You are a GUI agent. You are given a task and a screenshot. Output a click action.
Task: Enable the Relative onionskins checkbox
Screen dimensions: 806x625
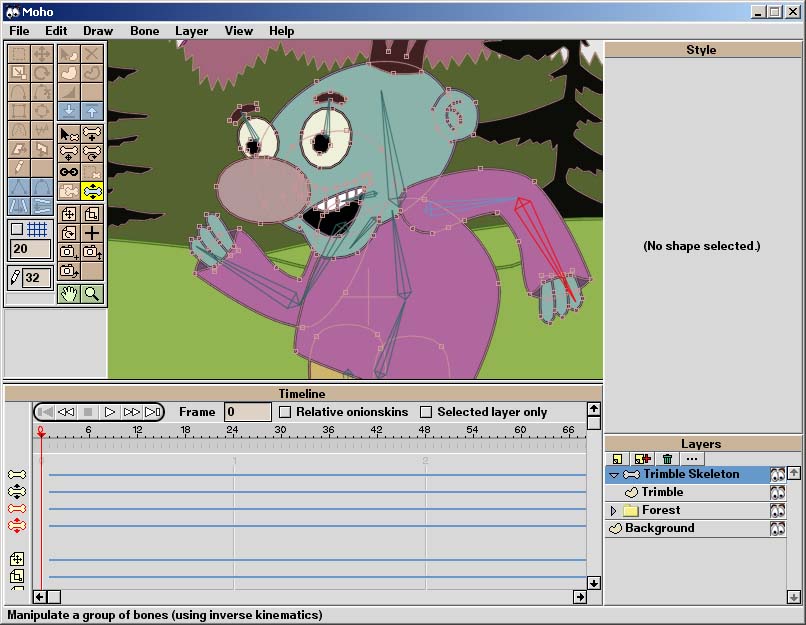click(x=285, y=412)
